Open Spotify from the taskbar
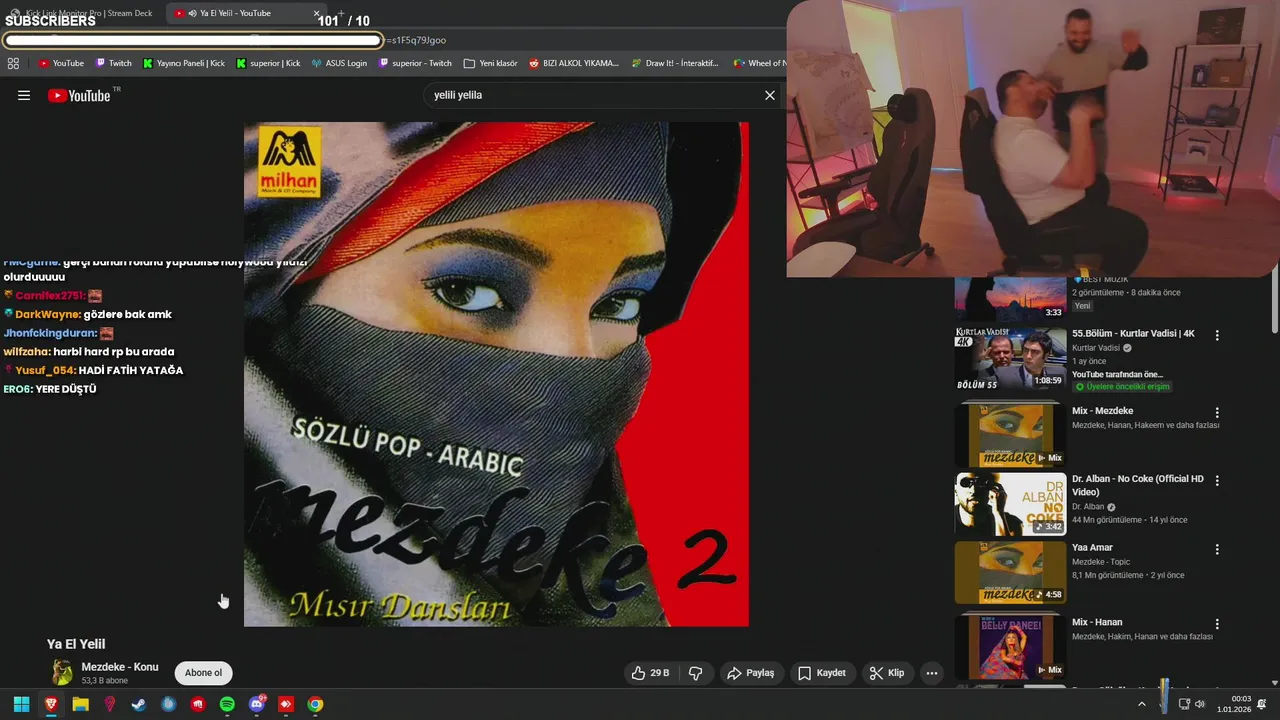The image size is (1280, 720). [227, 704]
